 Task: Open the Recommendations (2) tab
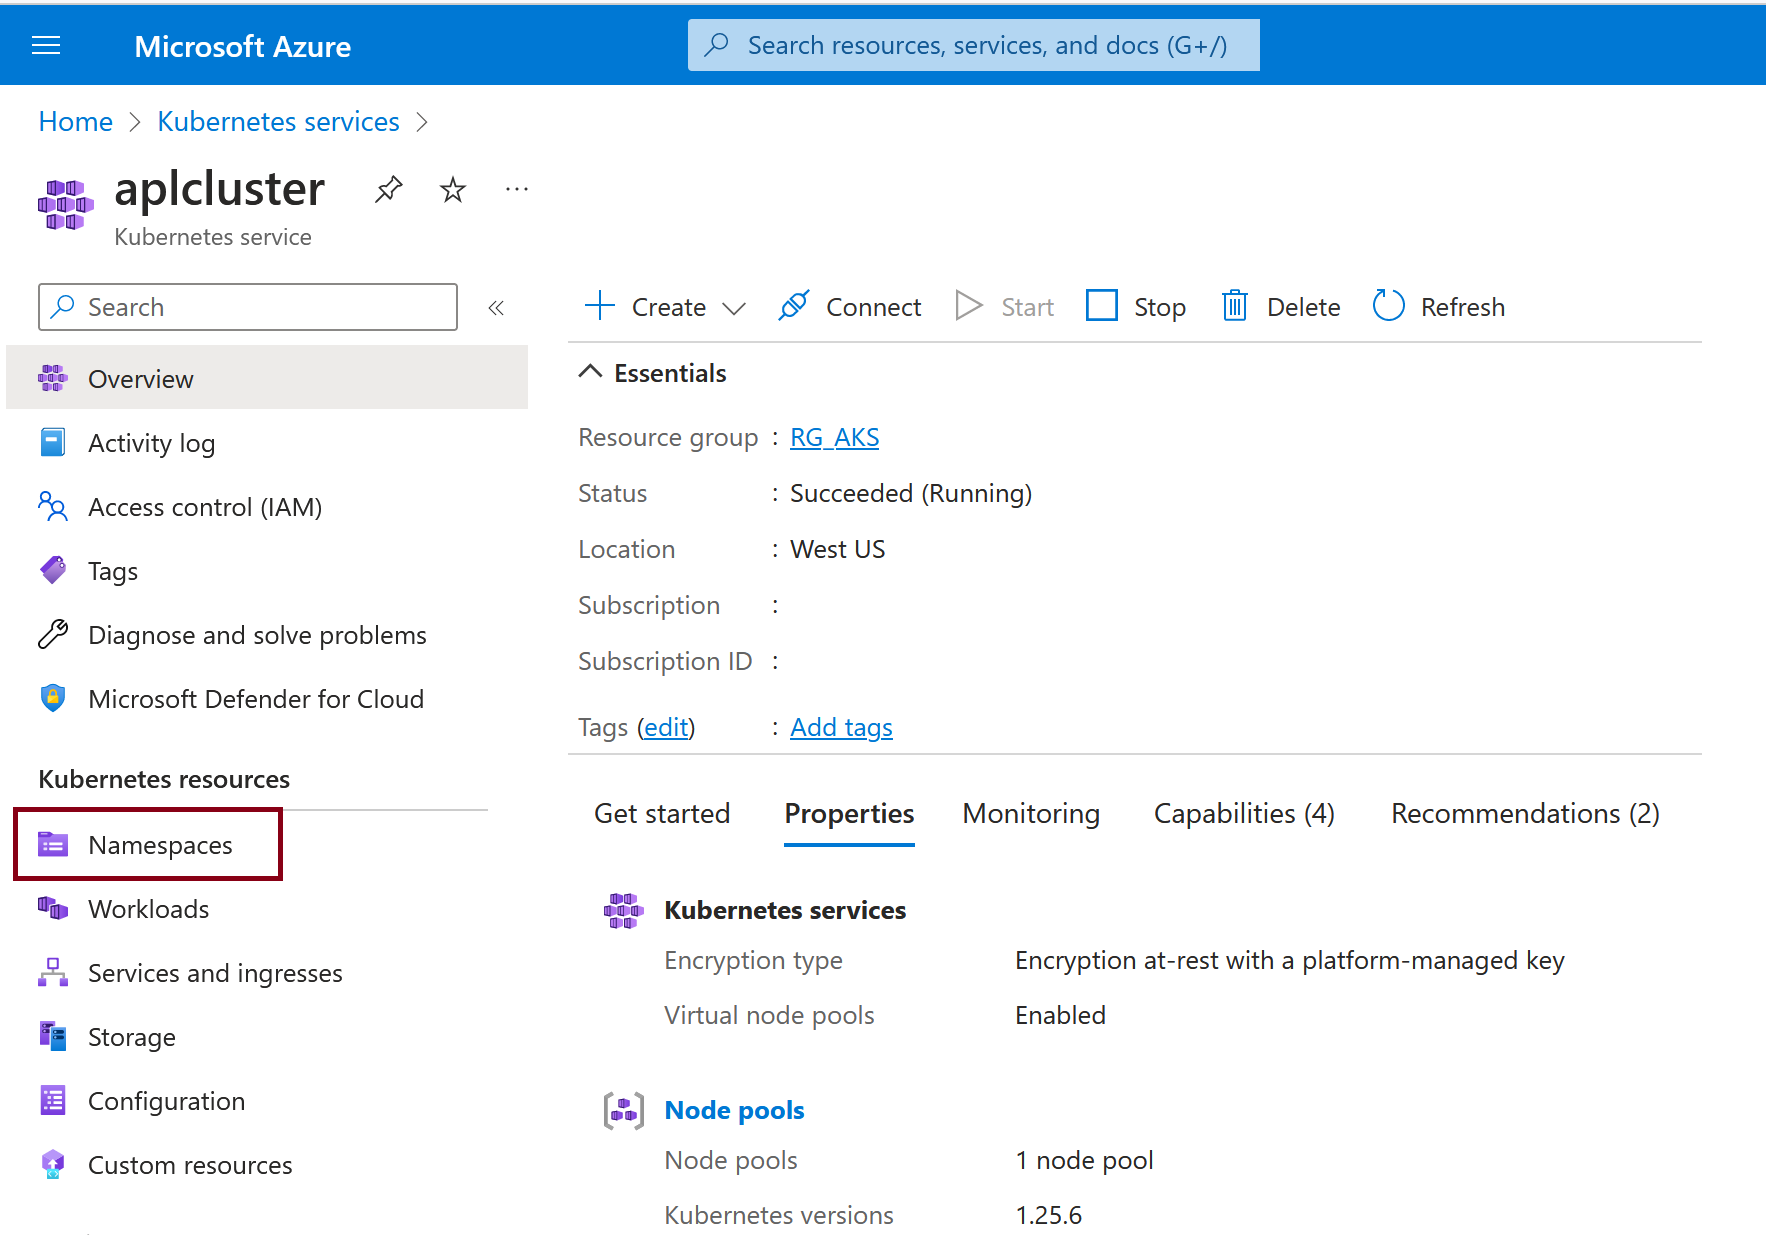[x=1525, y=814]
